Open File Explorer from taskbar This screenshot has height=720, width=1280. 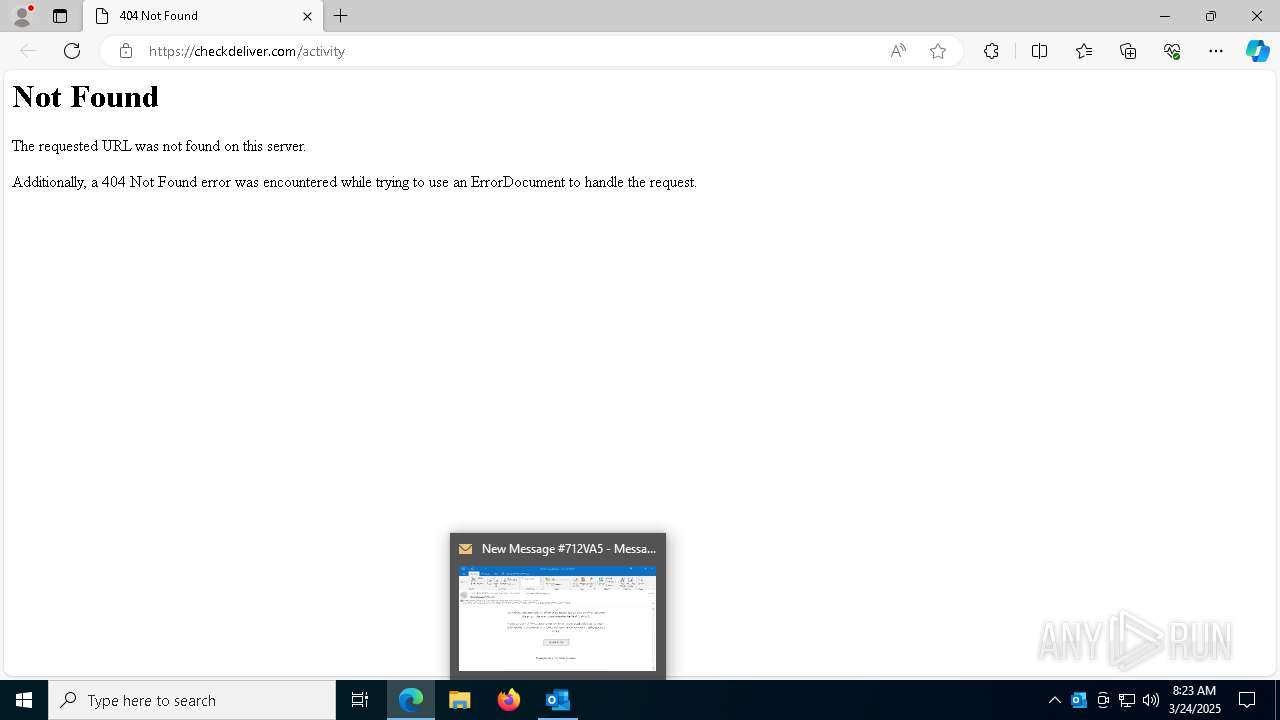click(x=460, y=700)
